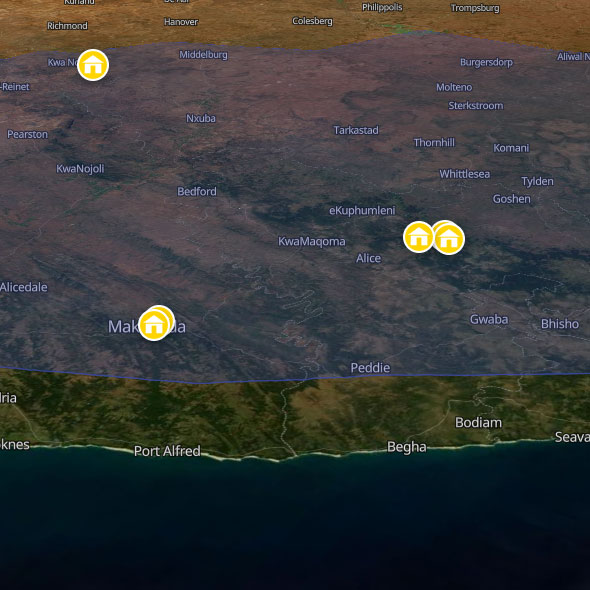Screen dimensions: 590x590
Task: Click the Komani town label
Action: 511,148
